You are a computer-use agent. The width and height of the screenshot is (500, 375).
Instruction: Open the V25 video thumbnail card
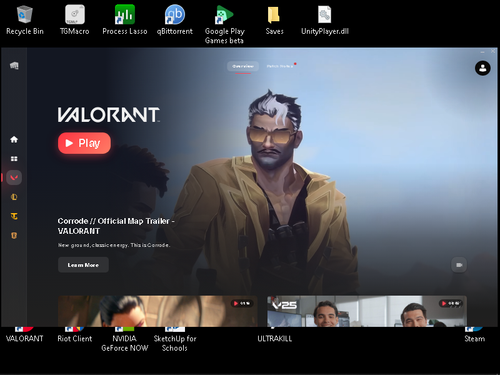[367, 311]
